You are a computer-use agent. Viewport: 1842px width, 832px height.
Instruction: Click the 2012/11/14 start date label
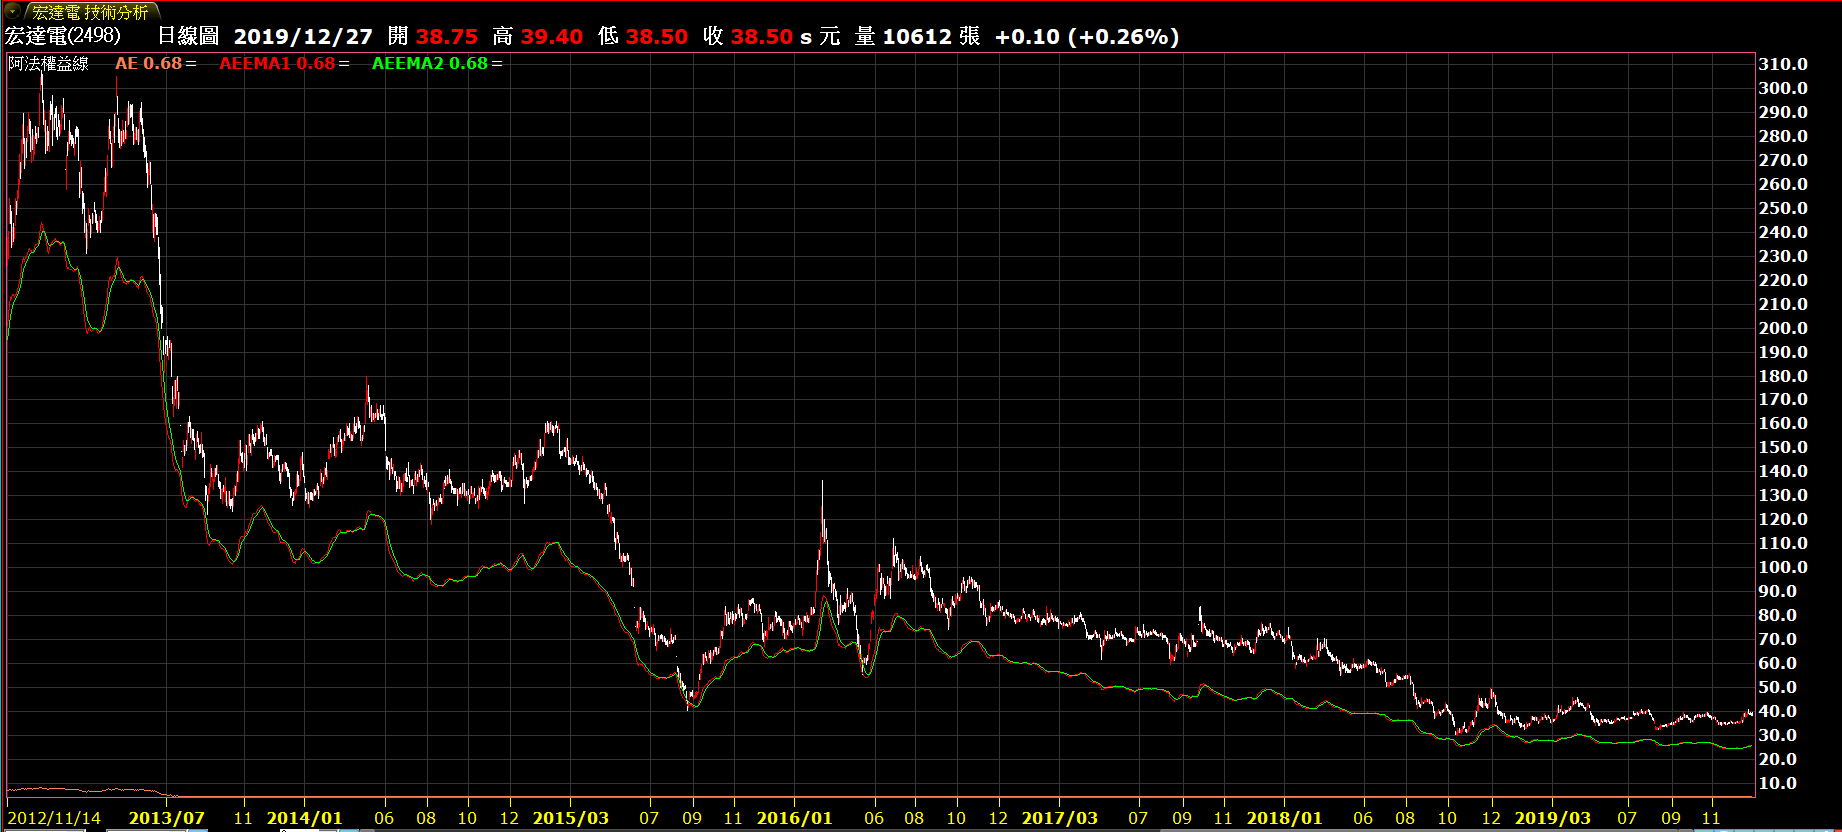point(54,818)
